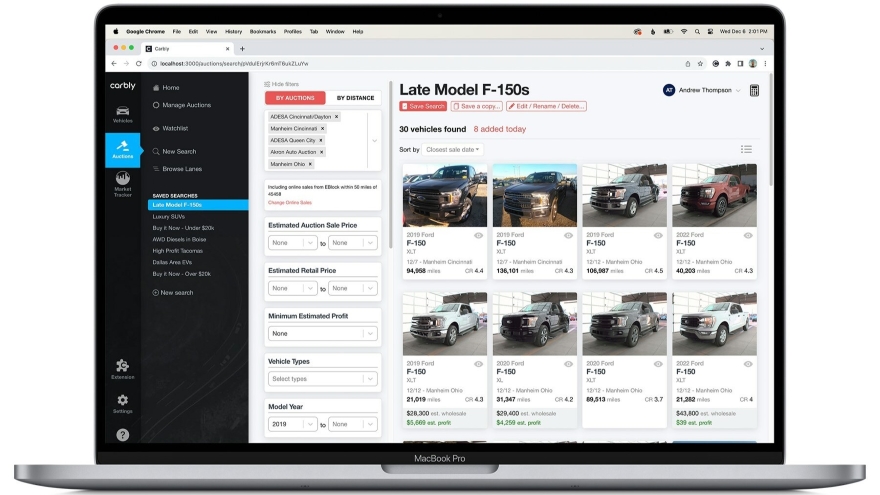
Task: Click Hide filters icon
Action: [x=267, y=84]
